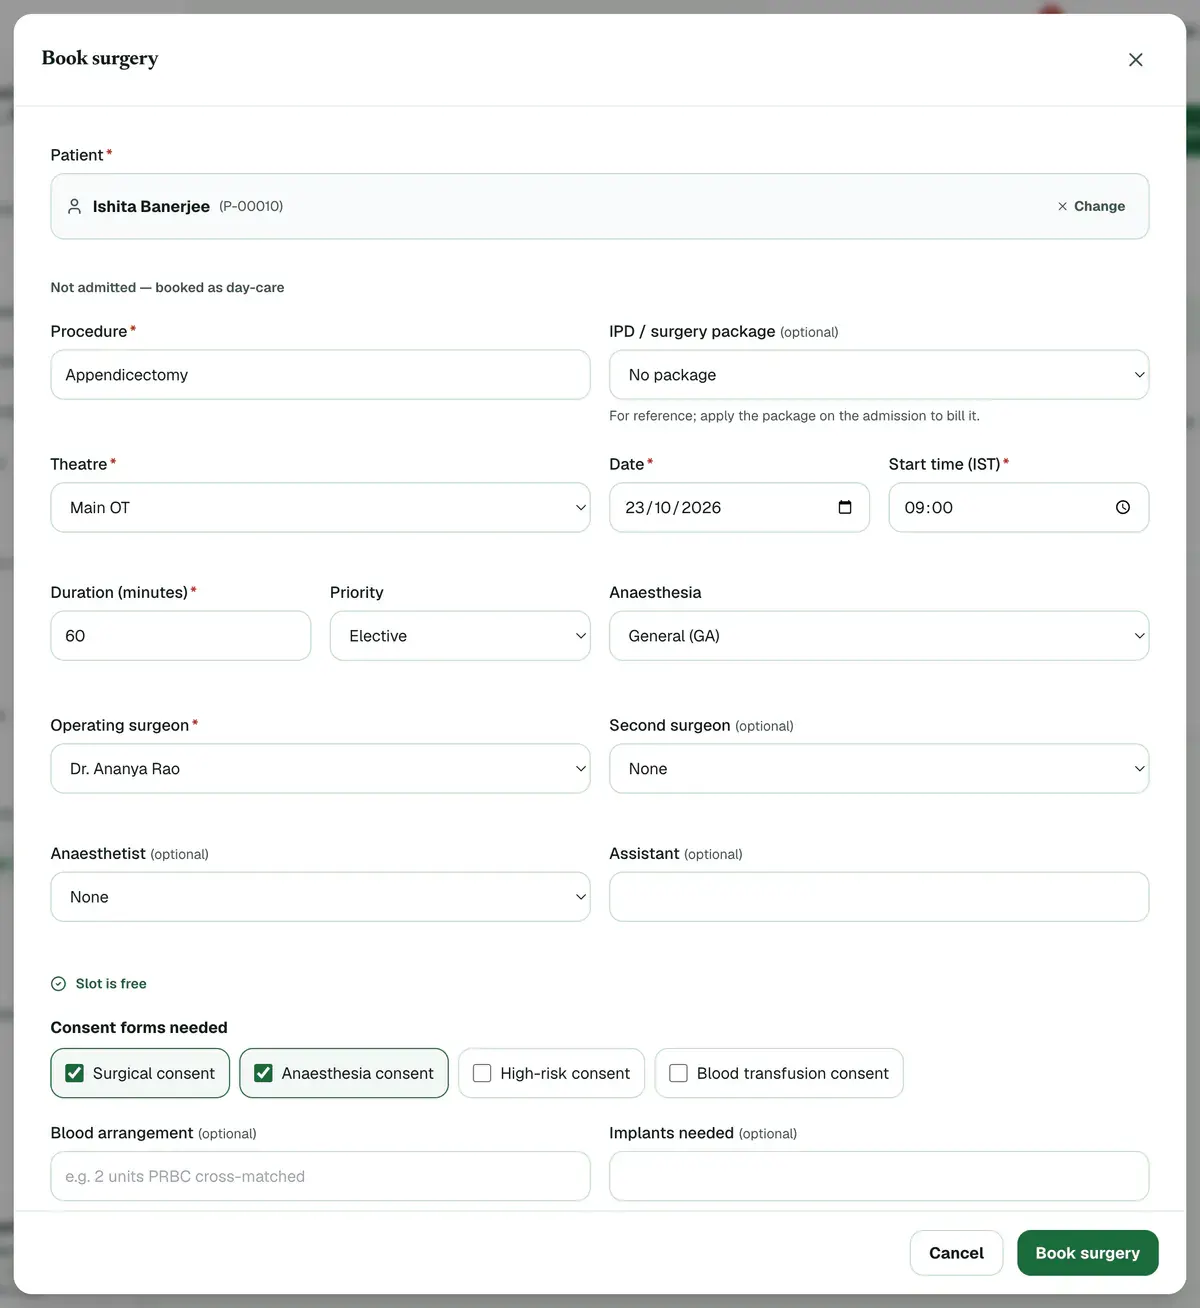Open the Priority dropdown
The height and width of the screenshot is (1308, 1200).
pyautogui.click(x=460, y=636)
